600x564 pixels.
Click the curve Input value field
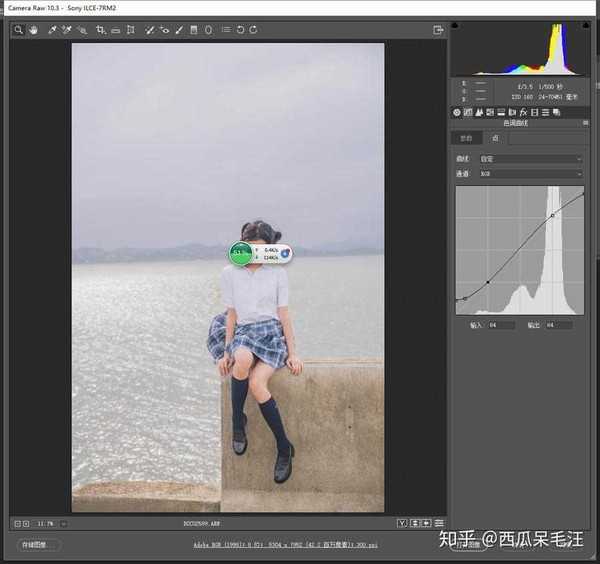[500, 325]
